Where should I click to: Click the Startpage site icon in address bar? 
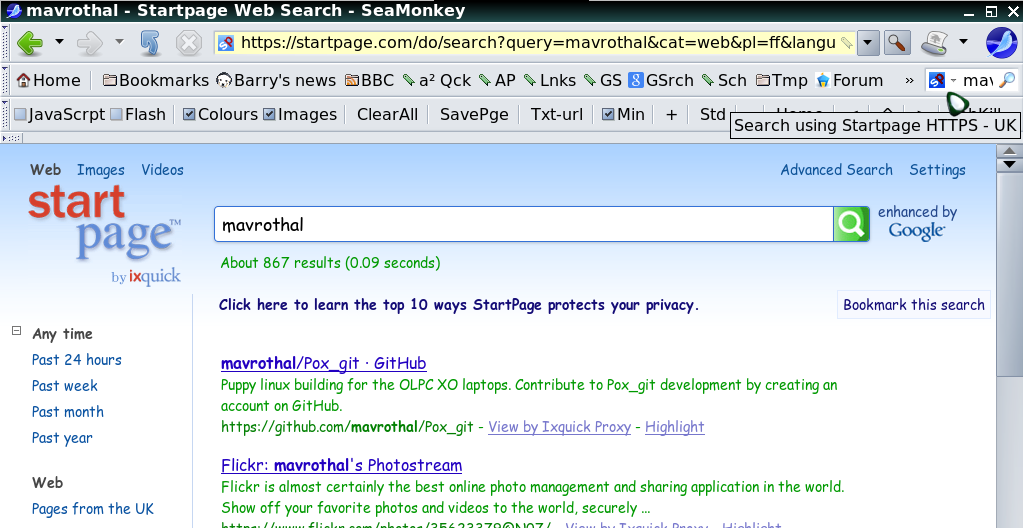click(x=226, y=43)
